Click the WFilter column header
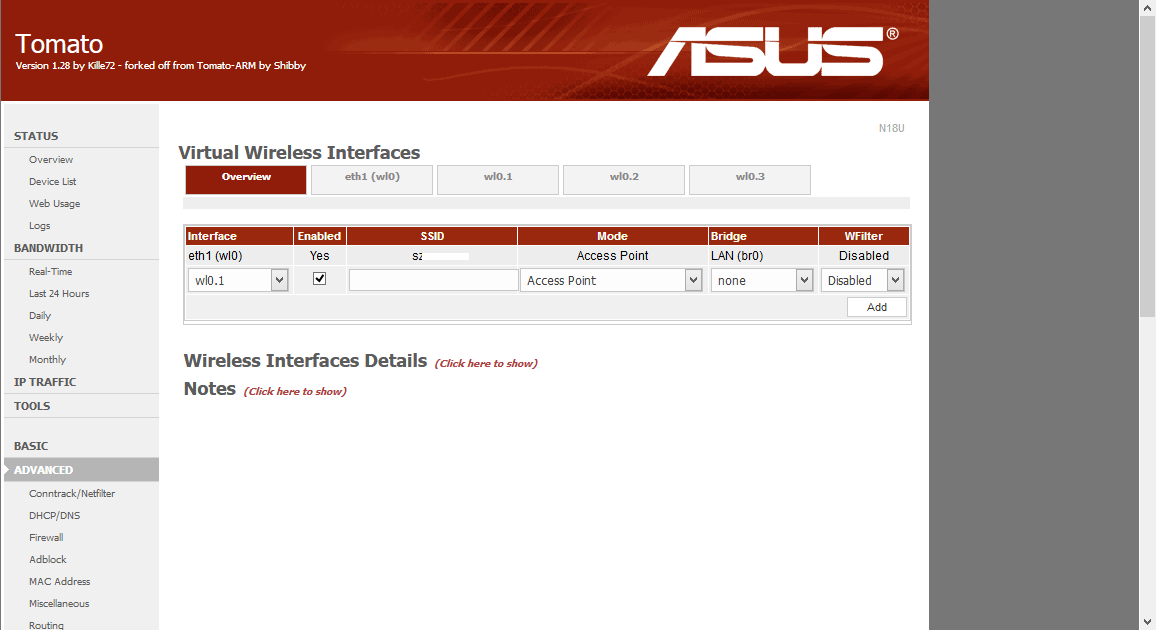1156x630 pixels. click(863, 236)
